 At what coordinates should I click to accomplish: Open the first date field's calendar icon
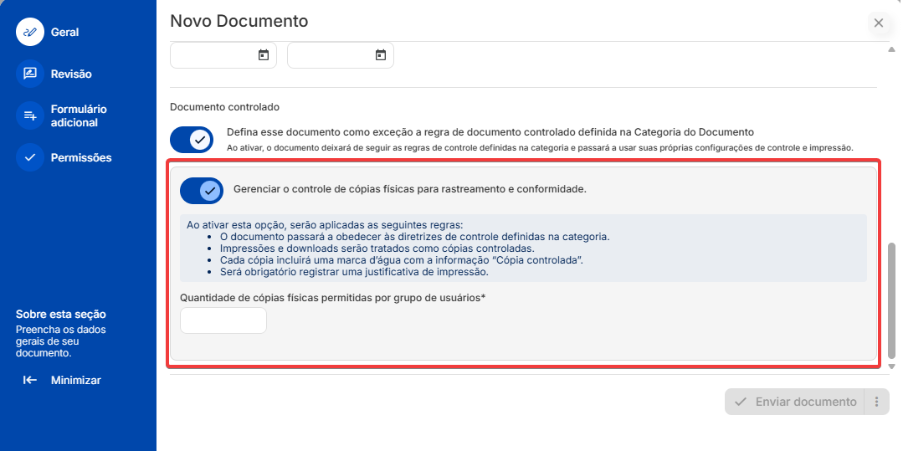[263, 55]
